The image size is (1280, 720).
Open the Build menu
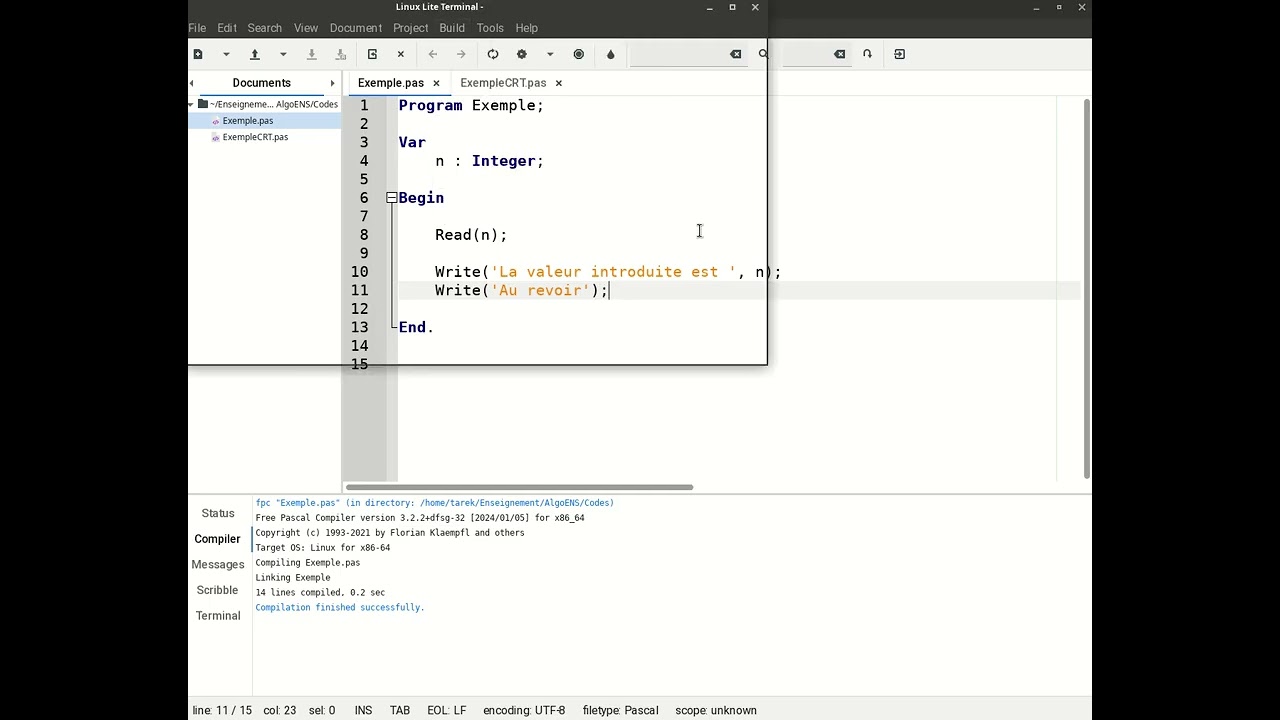(452, 28)
